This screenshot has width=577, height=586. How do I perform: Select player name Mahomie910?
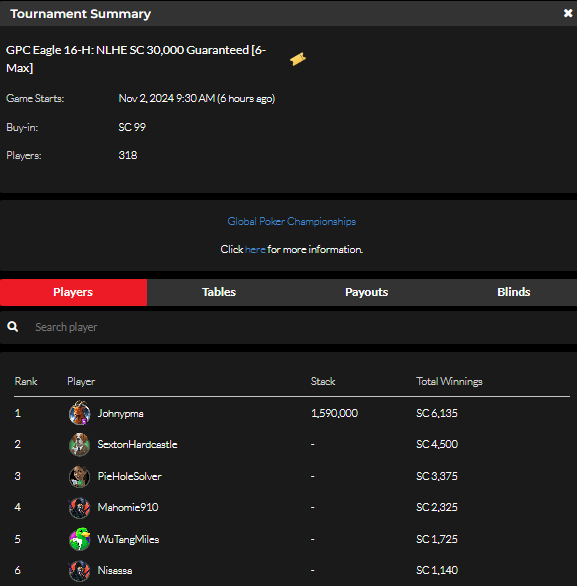point(128,507)
